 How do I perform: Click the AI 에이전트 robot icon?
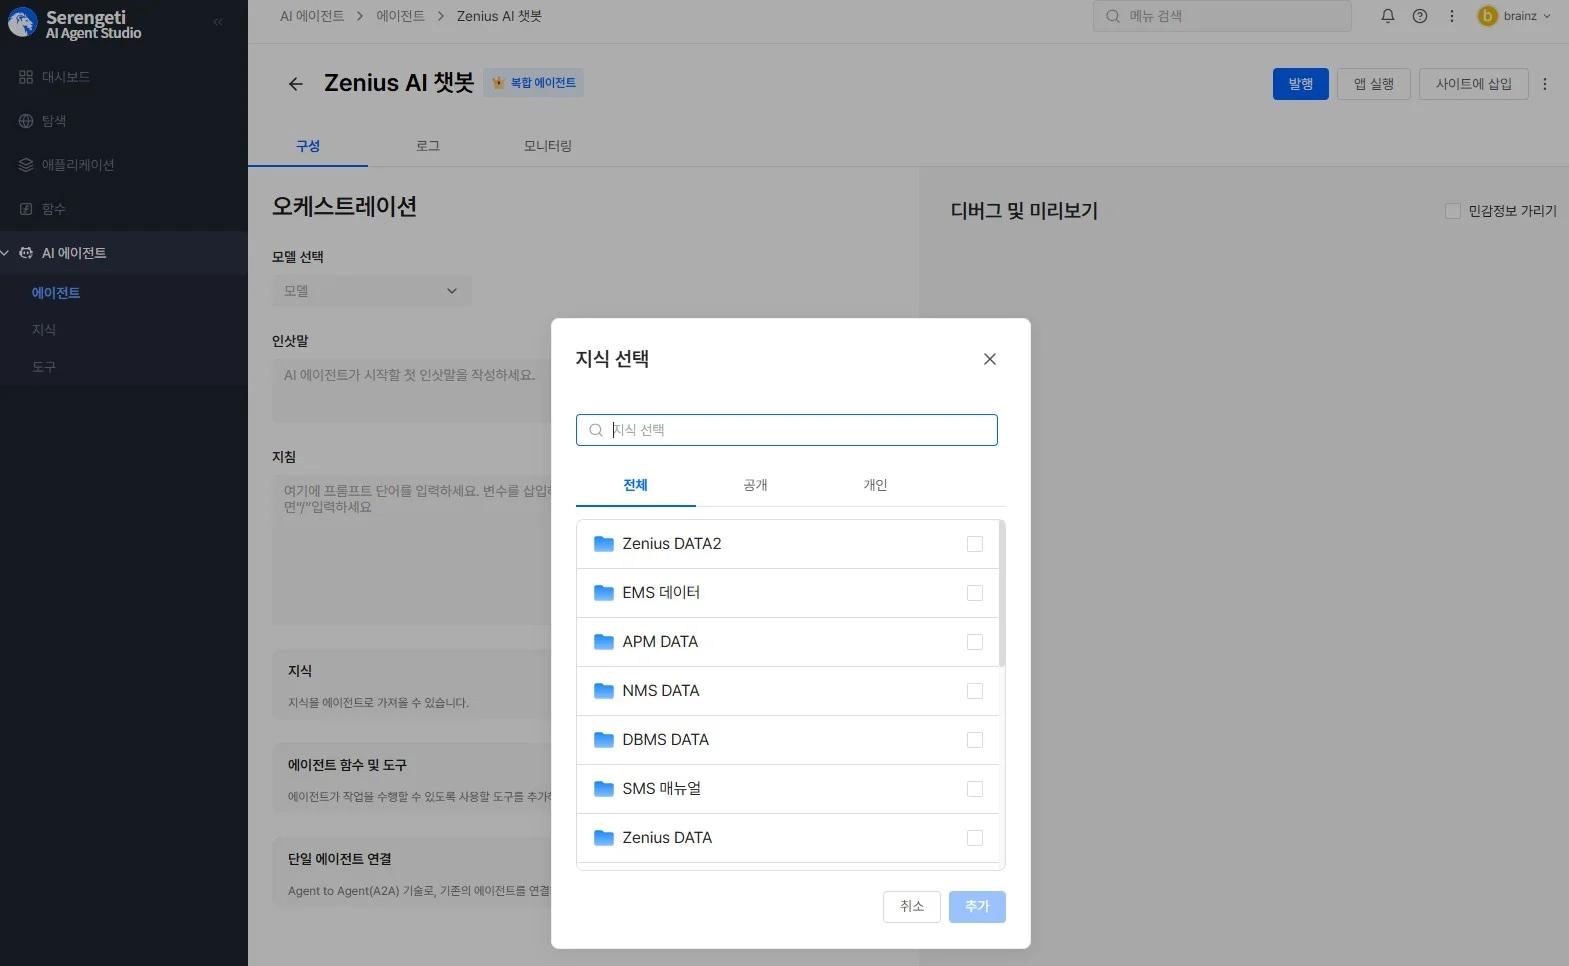[26, 253]
